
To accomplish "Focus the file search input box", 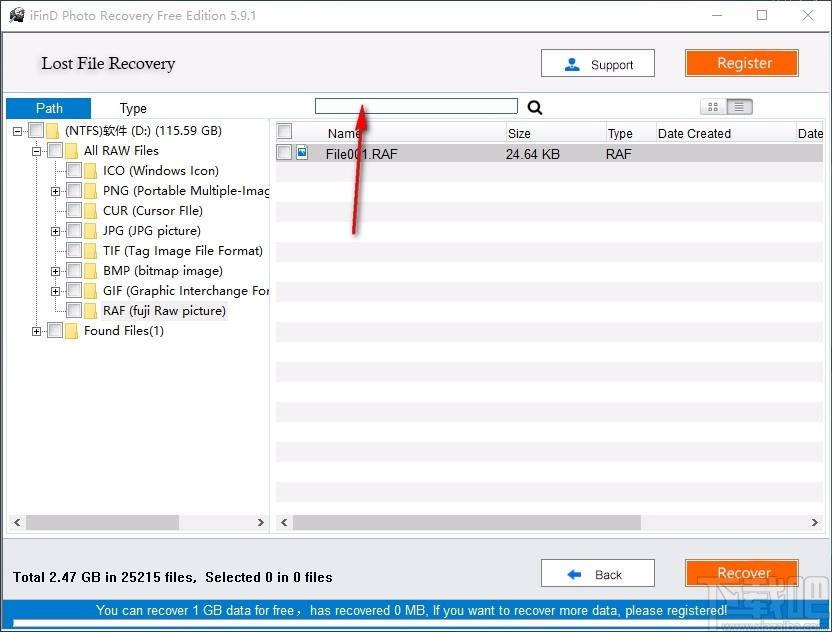I will (417, 106).
